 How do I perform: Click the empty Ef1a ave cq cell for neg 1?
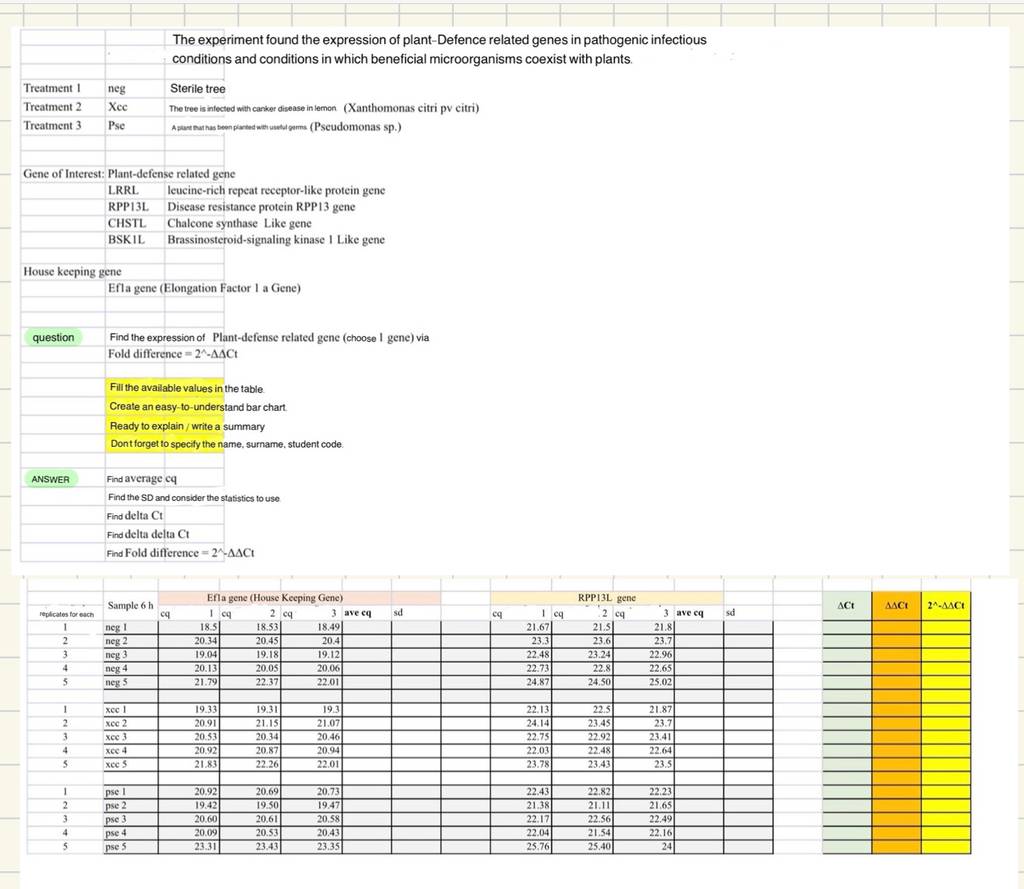pyautogui.click(x=366, y=627)
